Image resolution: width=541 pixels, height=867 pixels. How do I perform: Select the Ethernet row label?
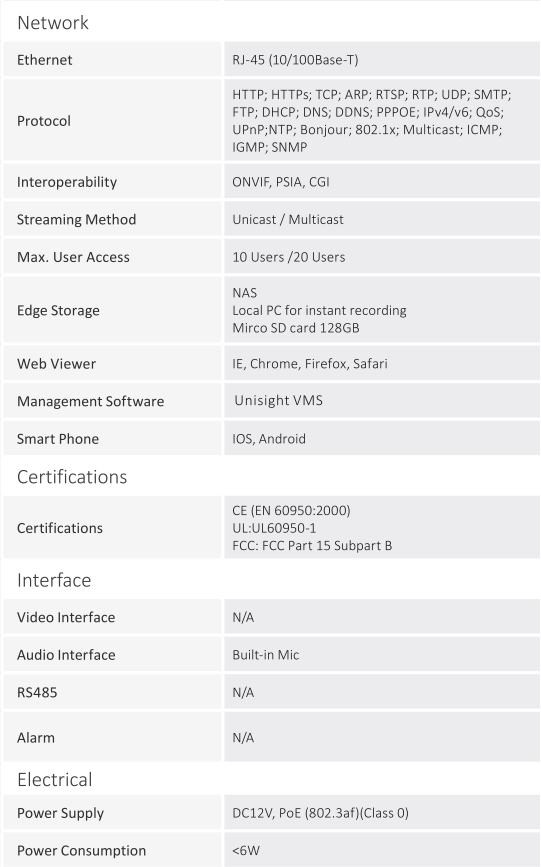44,60
